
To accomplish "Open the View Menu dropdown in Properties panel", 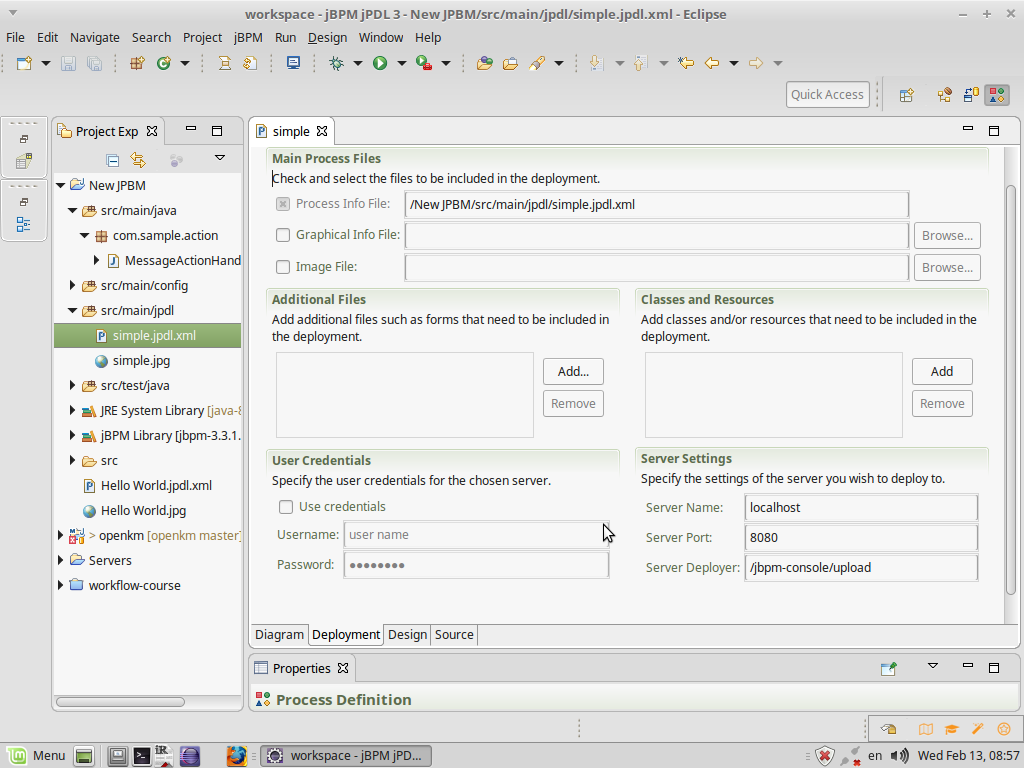I will pos(932,667).
